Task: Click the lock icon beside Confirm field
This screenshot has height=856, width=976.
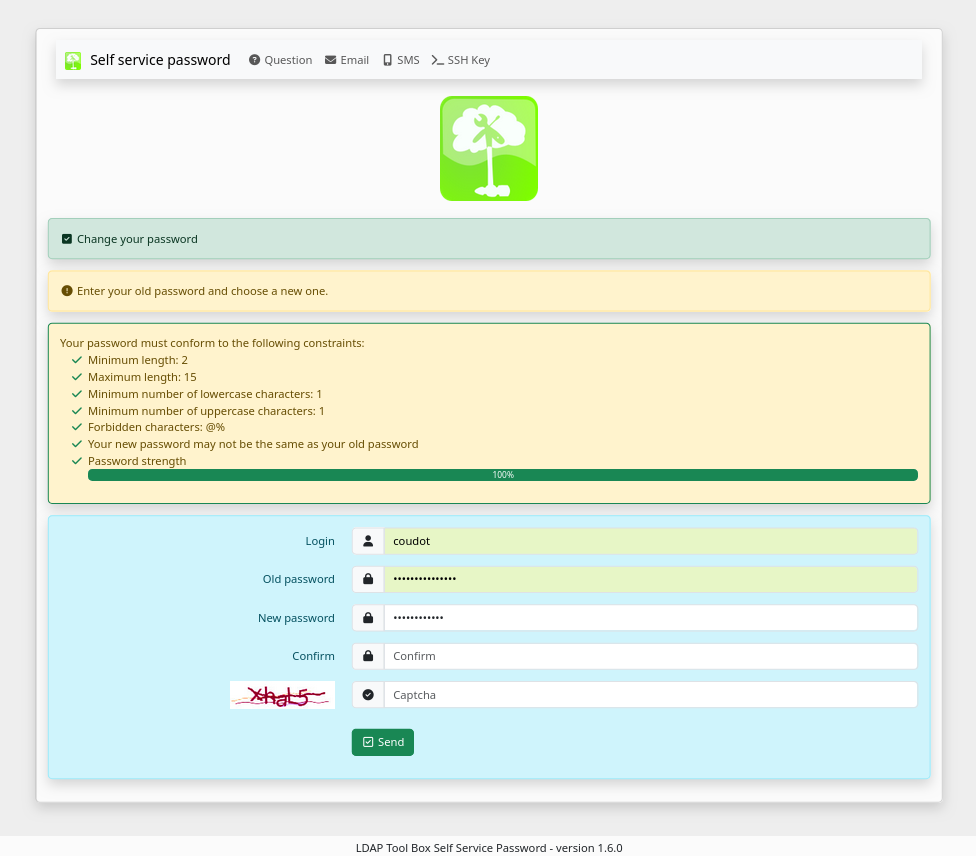Action: 368,656
